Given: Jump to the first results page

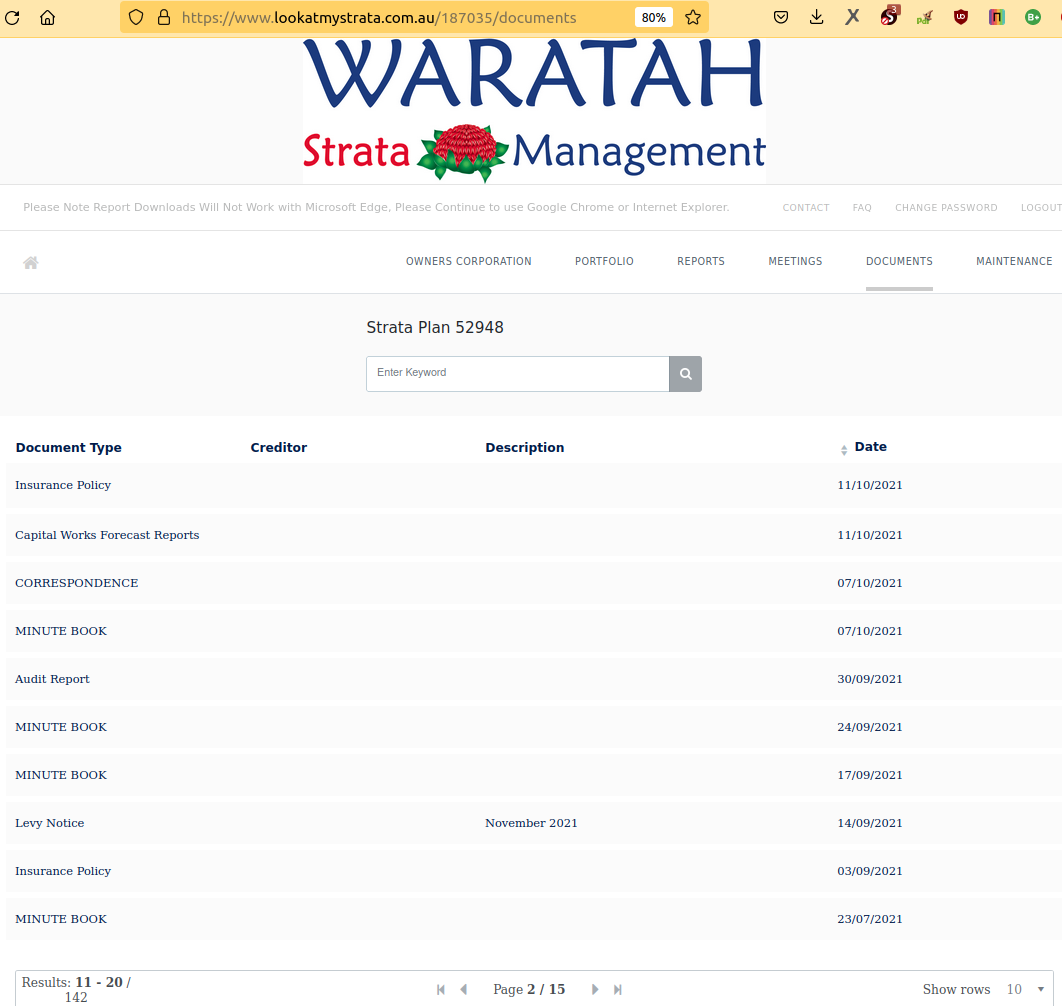Looking at the screenshot, I should pyautogui.click(x=441, y=989).
